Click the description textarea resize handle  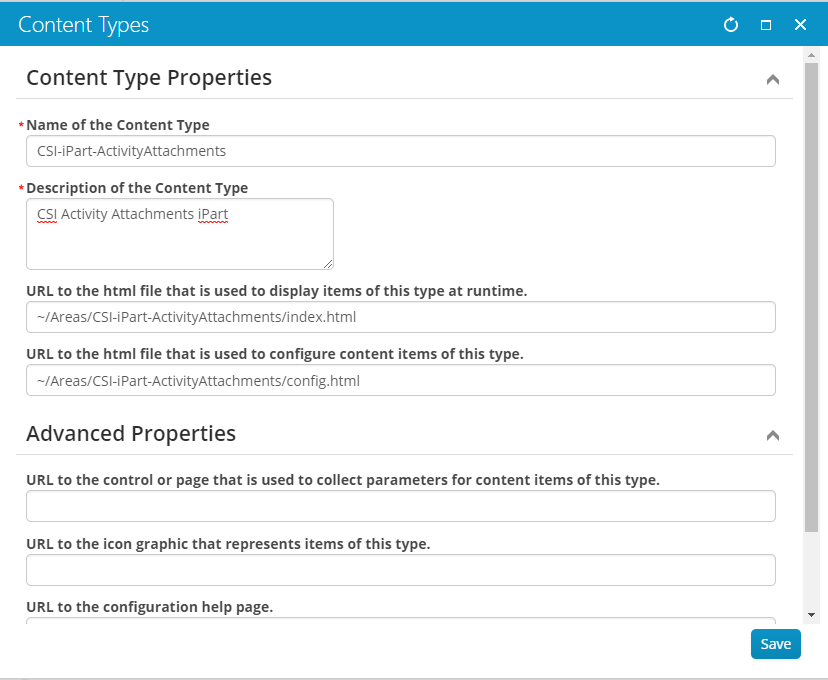[x=328, y=264]
